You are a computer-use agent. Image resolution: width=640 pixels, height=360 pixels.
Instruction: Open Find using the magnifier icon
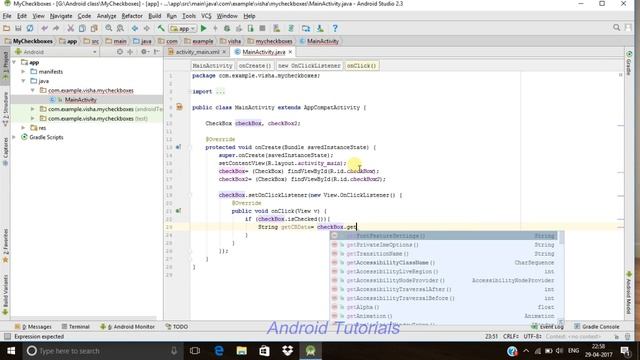[109, 28]
